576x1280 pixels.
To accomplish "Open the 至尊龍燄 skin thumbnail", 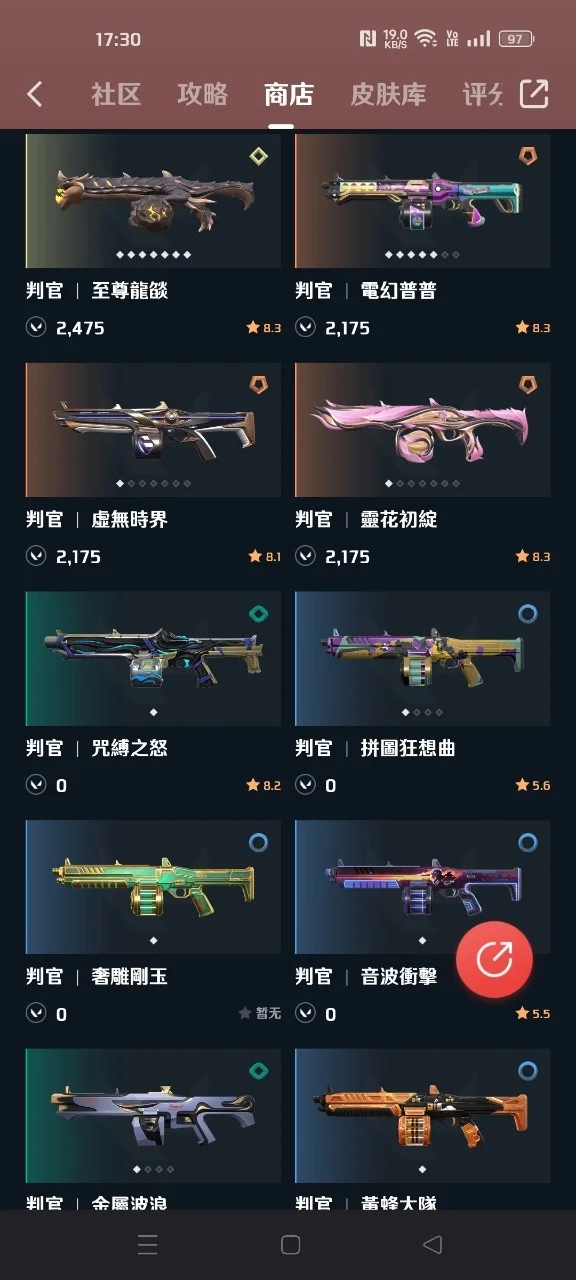I will (x=153, y=201).
